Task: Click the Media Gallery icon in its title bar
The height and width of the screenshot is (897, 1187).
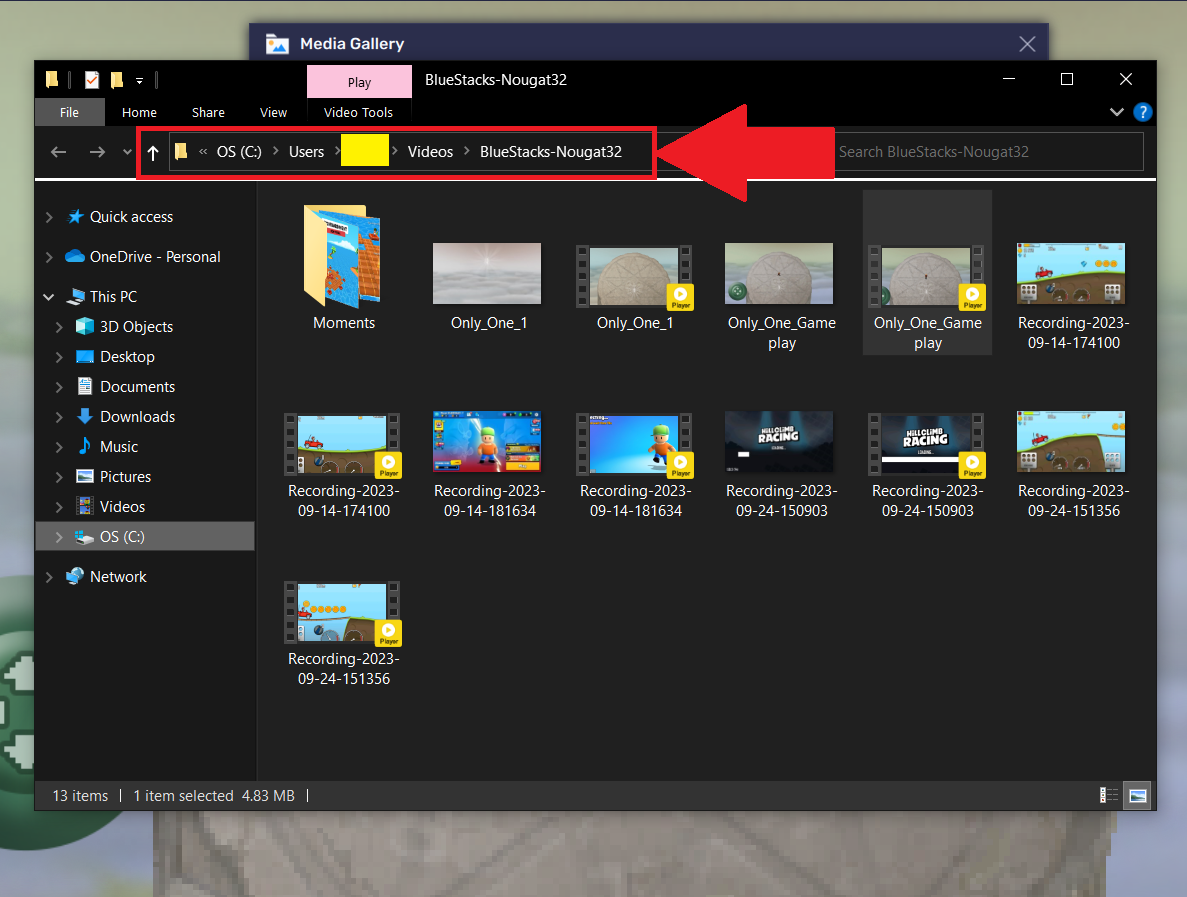Action: [276, 43]
